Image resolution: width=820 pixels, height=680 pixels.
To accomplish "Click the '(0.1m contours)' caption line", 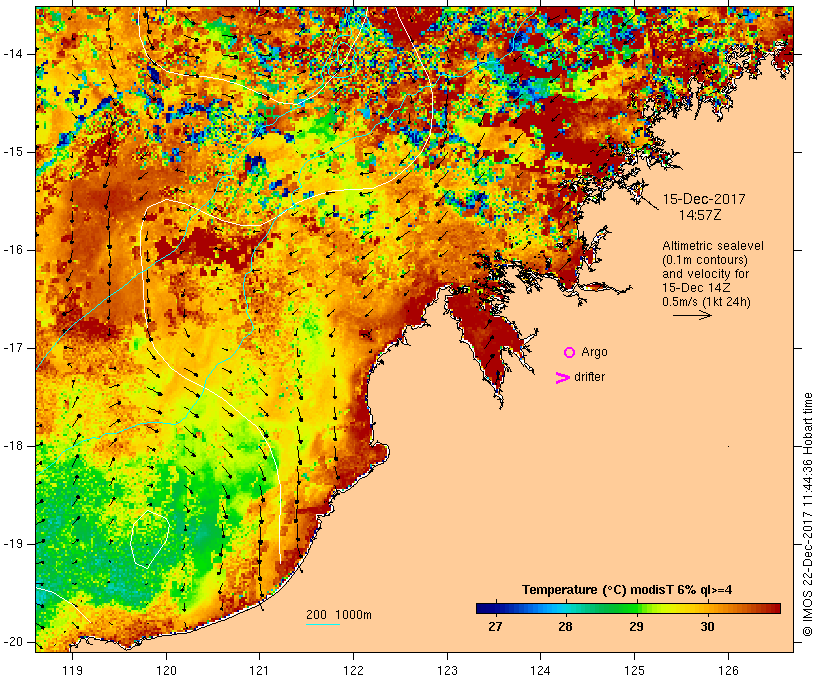I will (705, 260).
